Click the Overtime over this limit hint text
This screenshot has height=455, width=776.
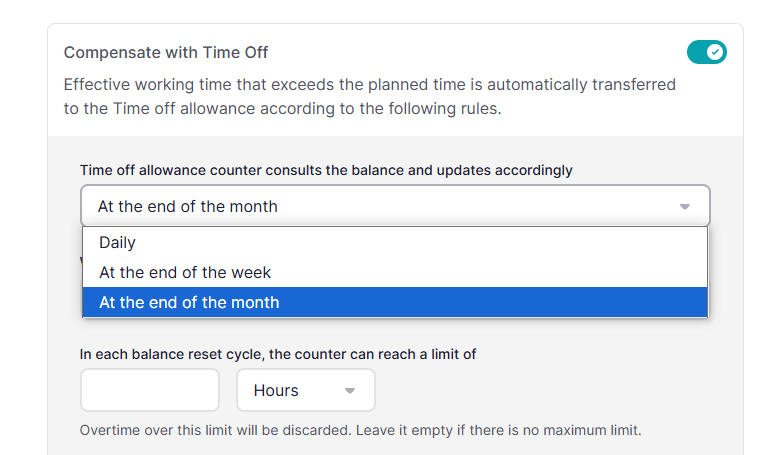(x=360, y=430)
